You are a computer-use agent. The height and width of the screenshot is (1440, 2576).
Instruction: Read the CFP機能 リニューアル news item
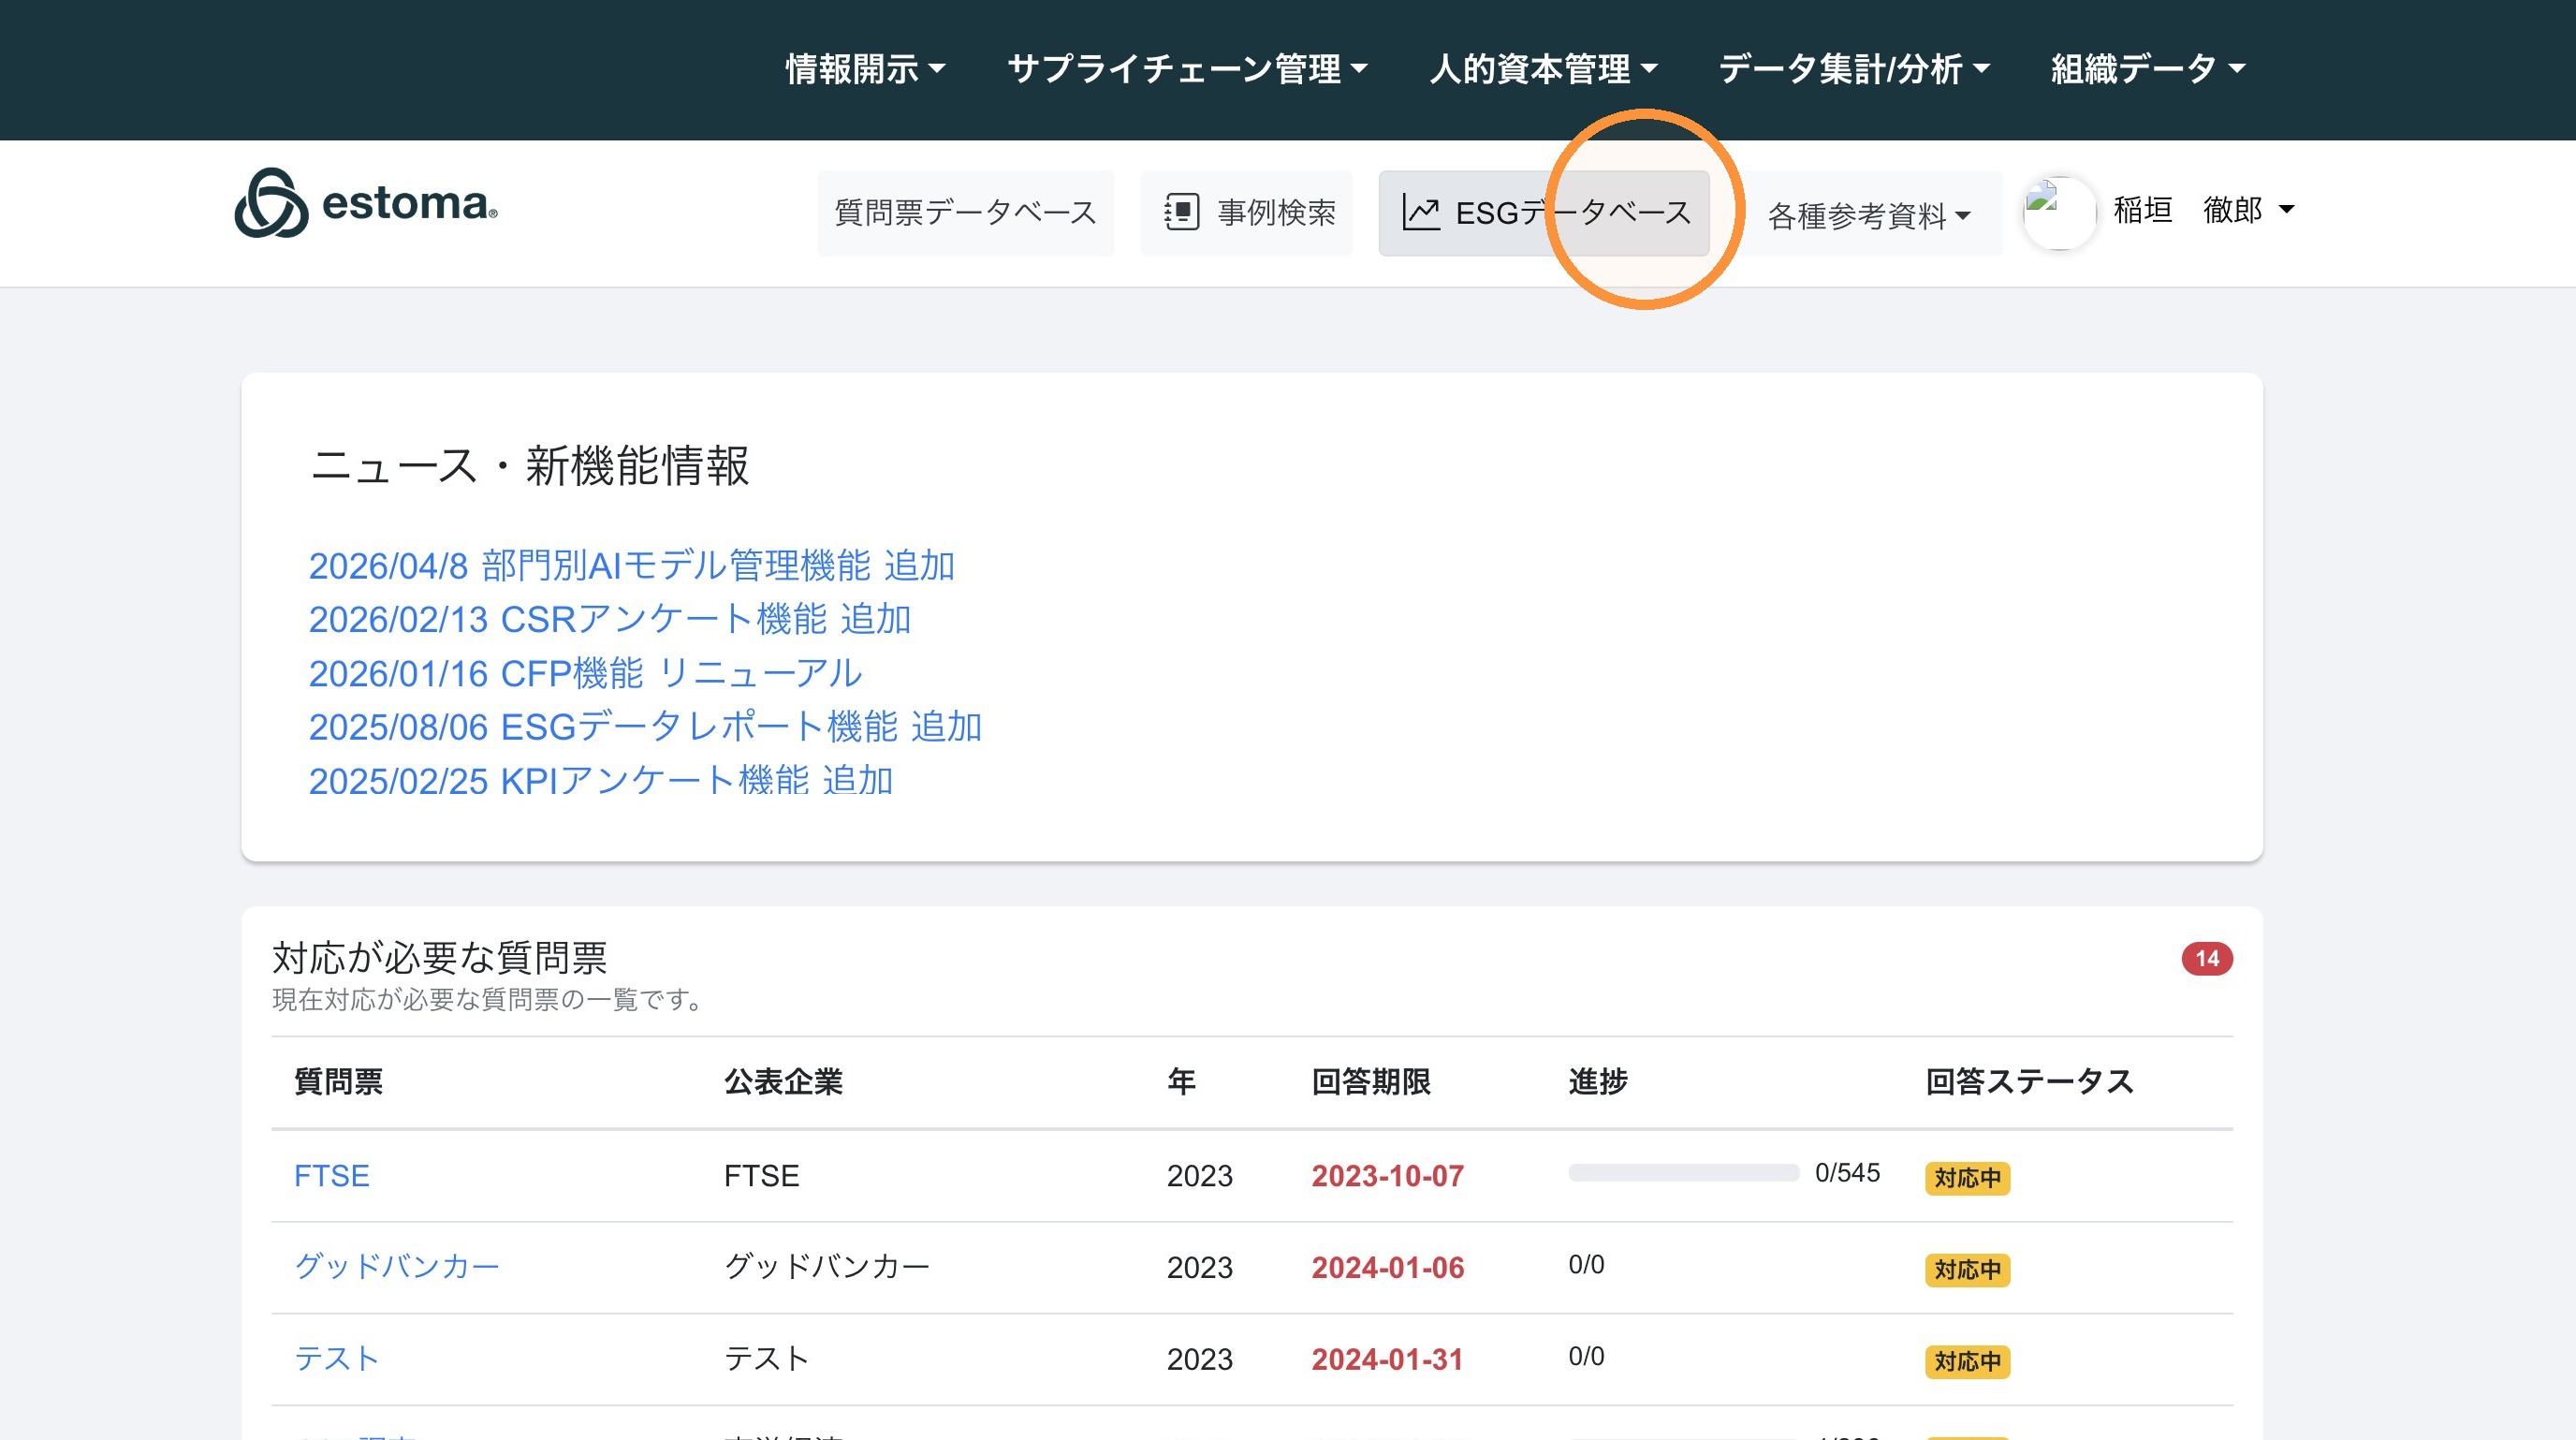585,674
